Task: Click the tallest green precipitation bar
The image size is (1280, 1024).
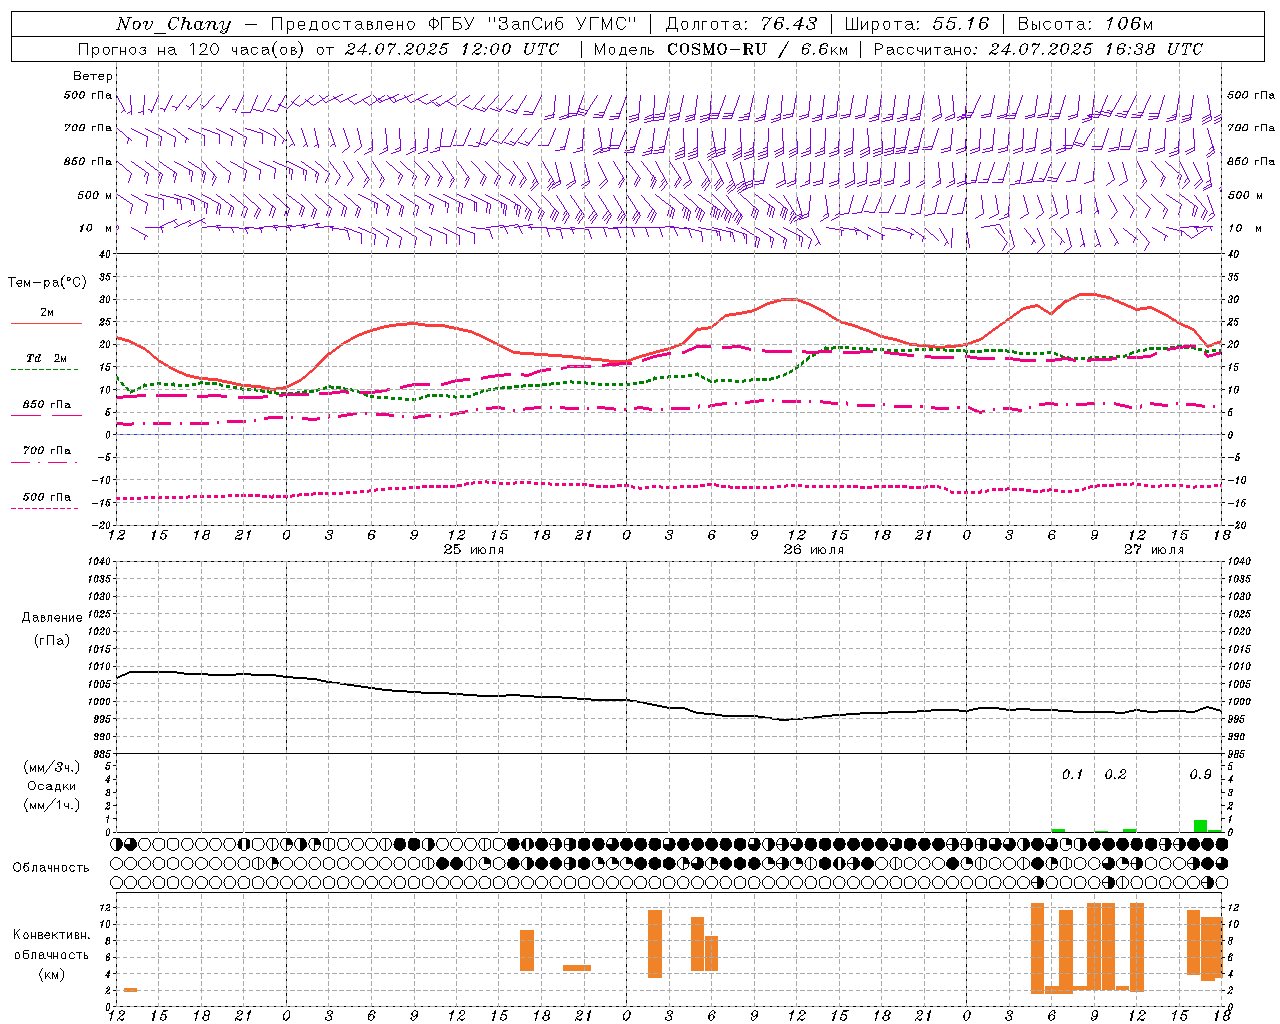Action: tap(1200, 826)
